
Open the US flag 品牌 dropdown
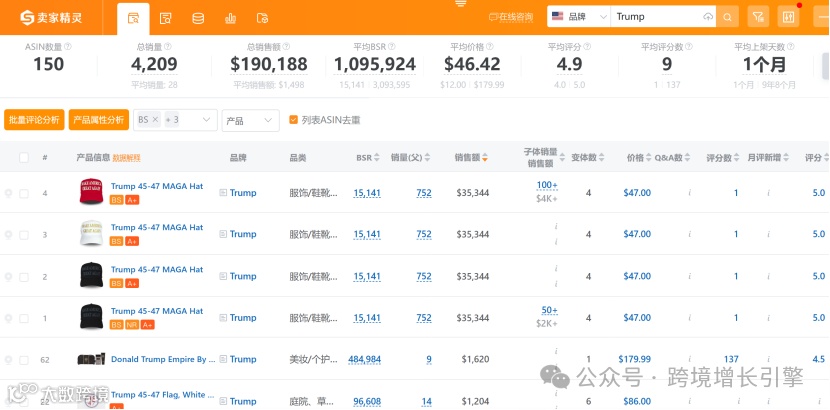coord(579,16)
